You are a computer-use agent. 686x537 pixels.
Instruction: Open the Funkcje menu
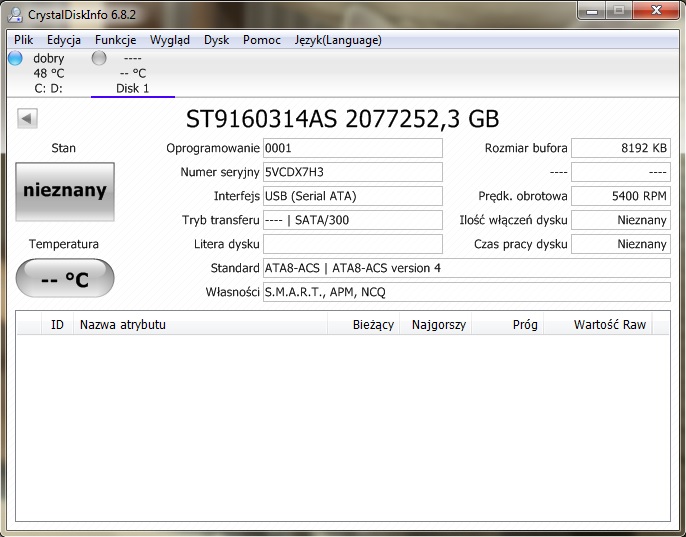click(116, 40)
